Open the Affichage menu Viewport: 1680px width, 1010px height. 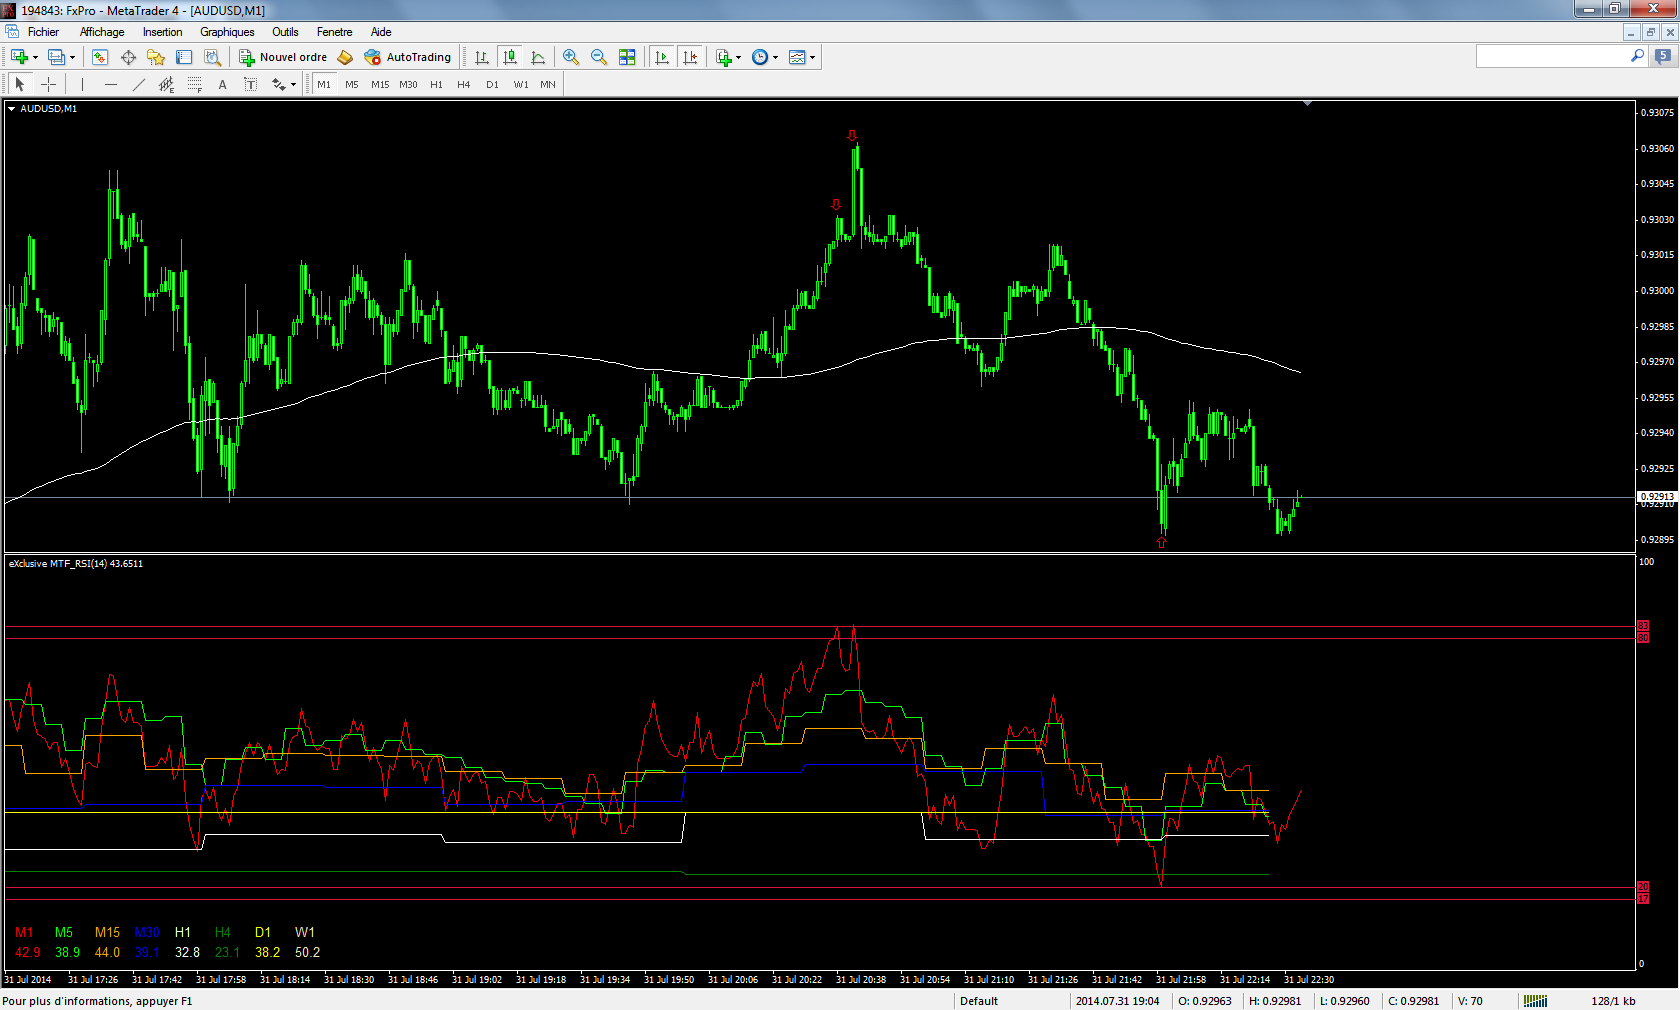point(102,32)
